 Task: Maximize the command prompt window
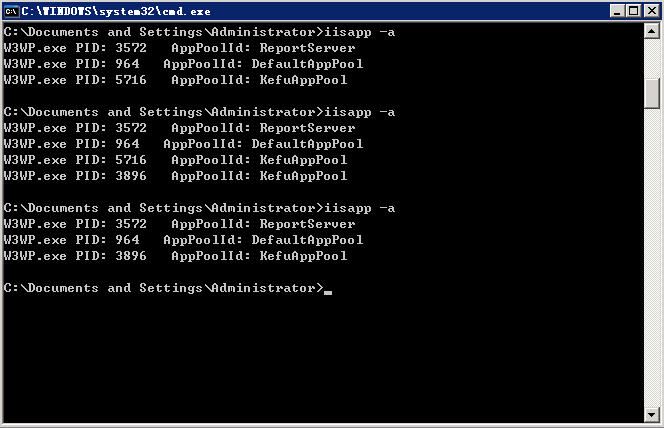[x=632, y=12]
